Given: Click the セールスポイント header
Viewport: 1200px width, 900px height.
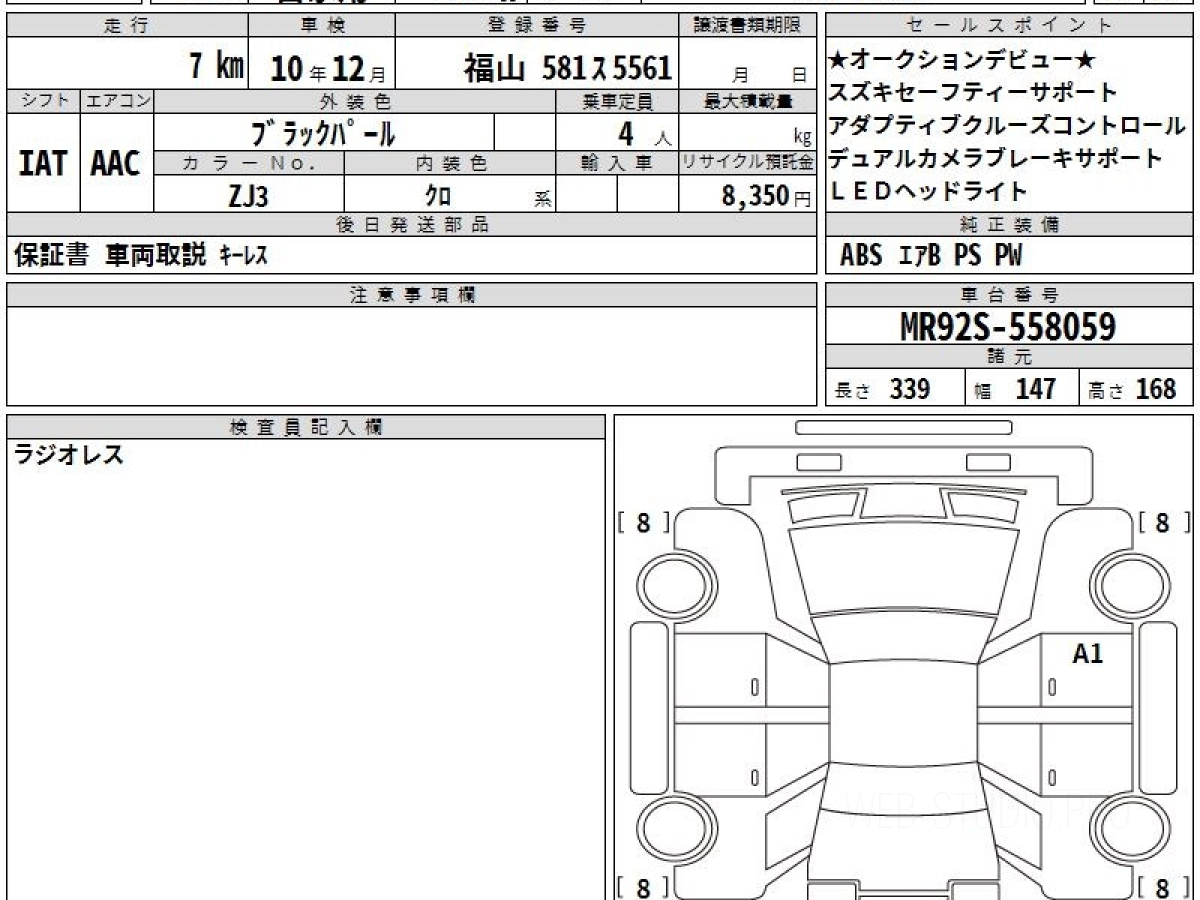Looking at the screenshot, I should point(1009,26).
